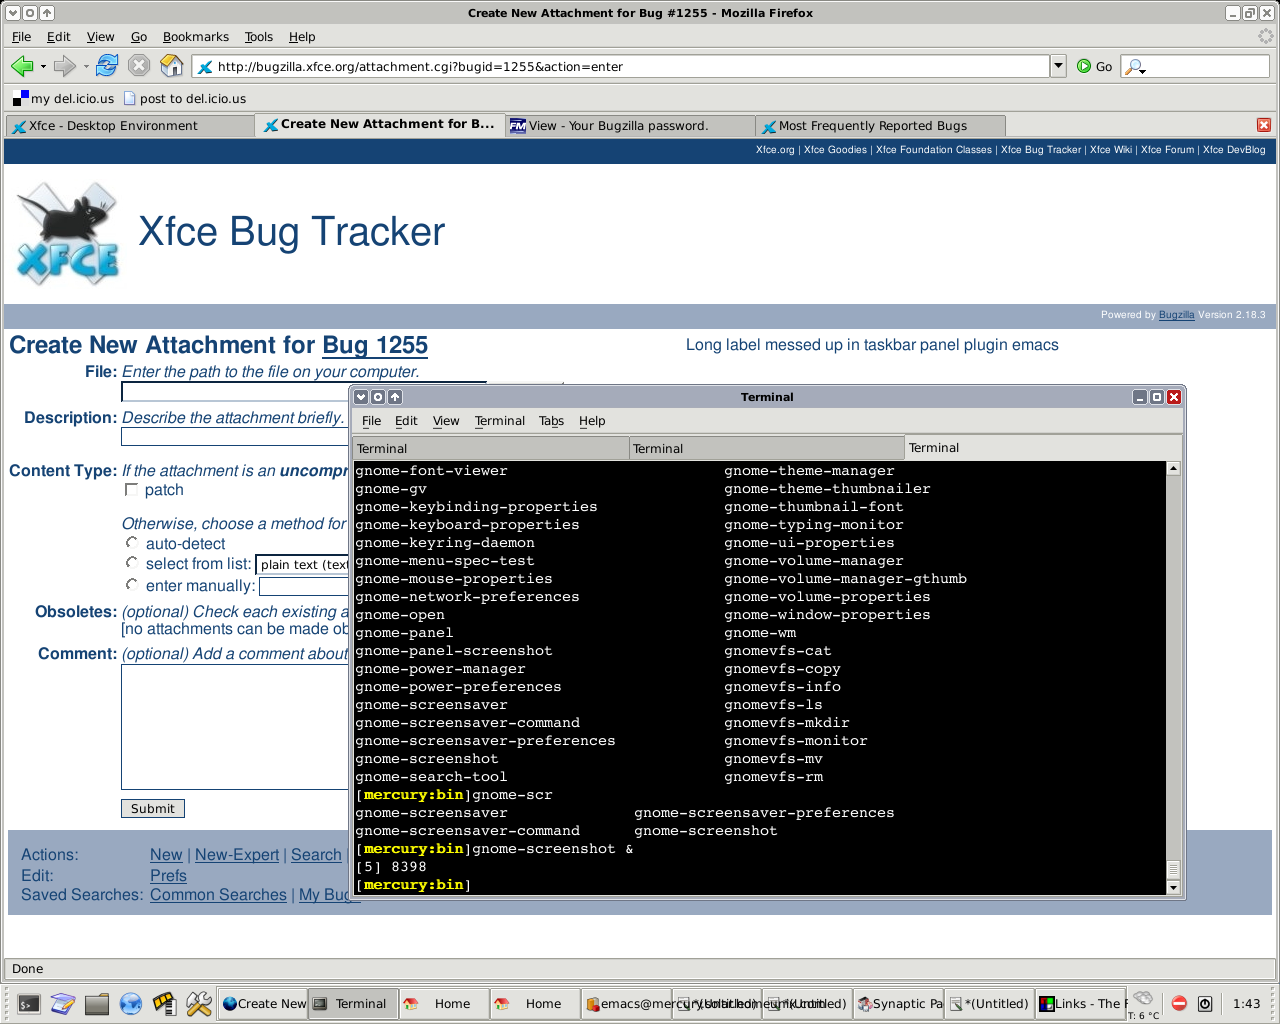Open the settings tools panel launcher icon

click(x=199, y=1004)
